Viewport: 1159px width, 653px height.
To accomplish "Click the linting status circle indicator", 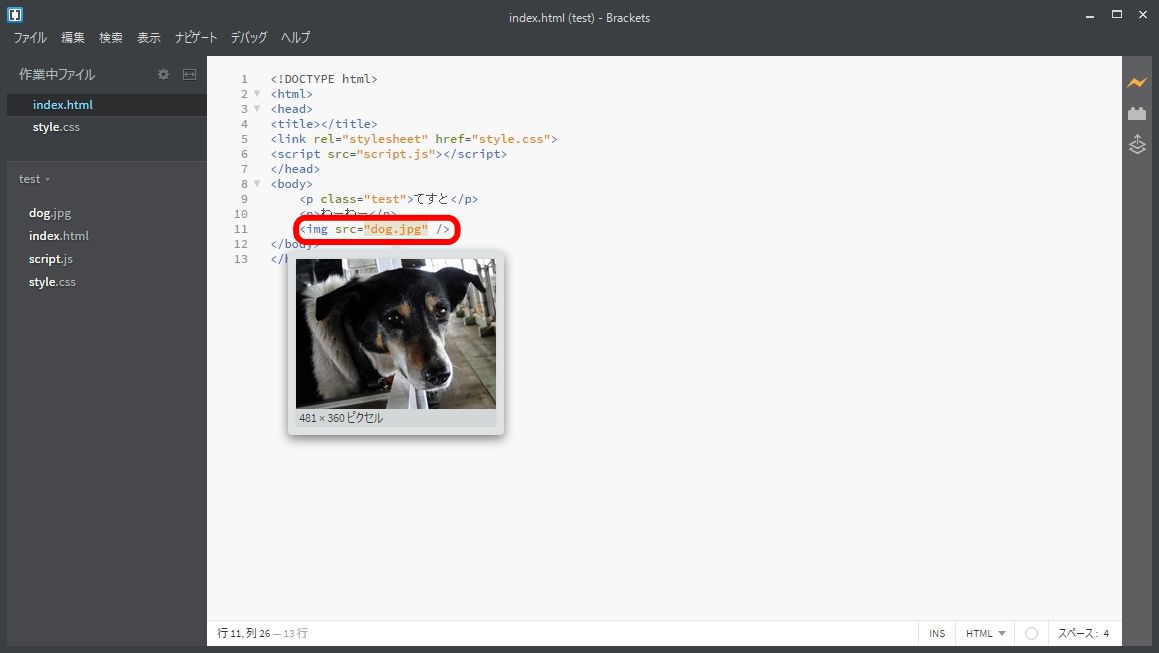I will [x=1031, y=633].
